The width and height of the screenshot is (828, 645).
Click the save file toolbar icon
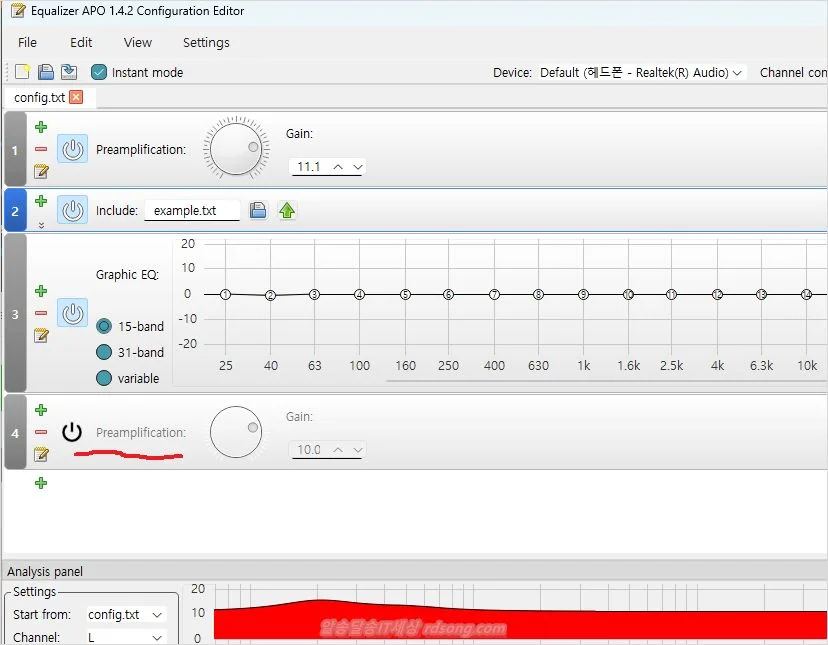[x=68, y=72]
